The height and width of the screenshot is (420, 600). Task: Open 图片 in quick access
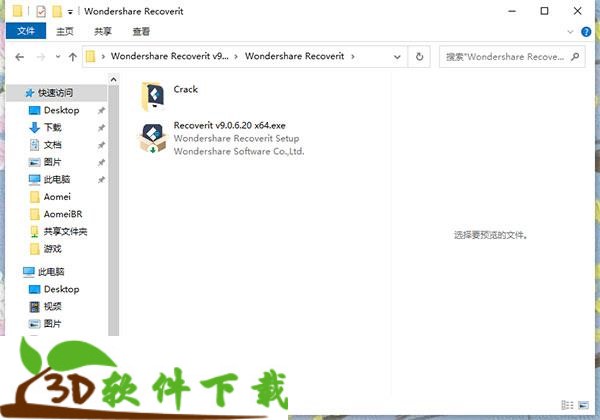52,162
